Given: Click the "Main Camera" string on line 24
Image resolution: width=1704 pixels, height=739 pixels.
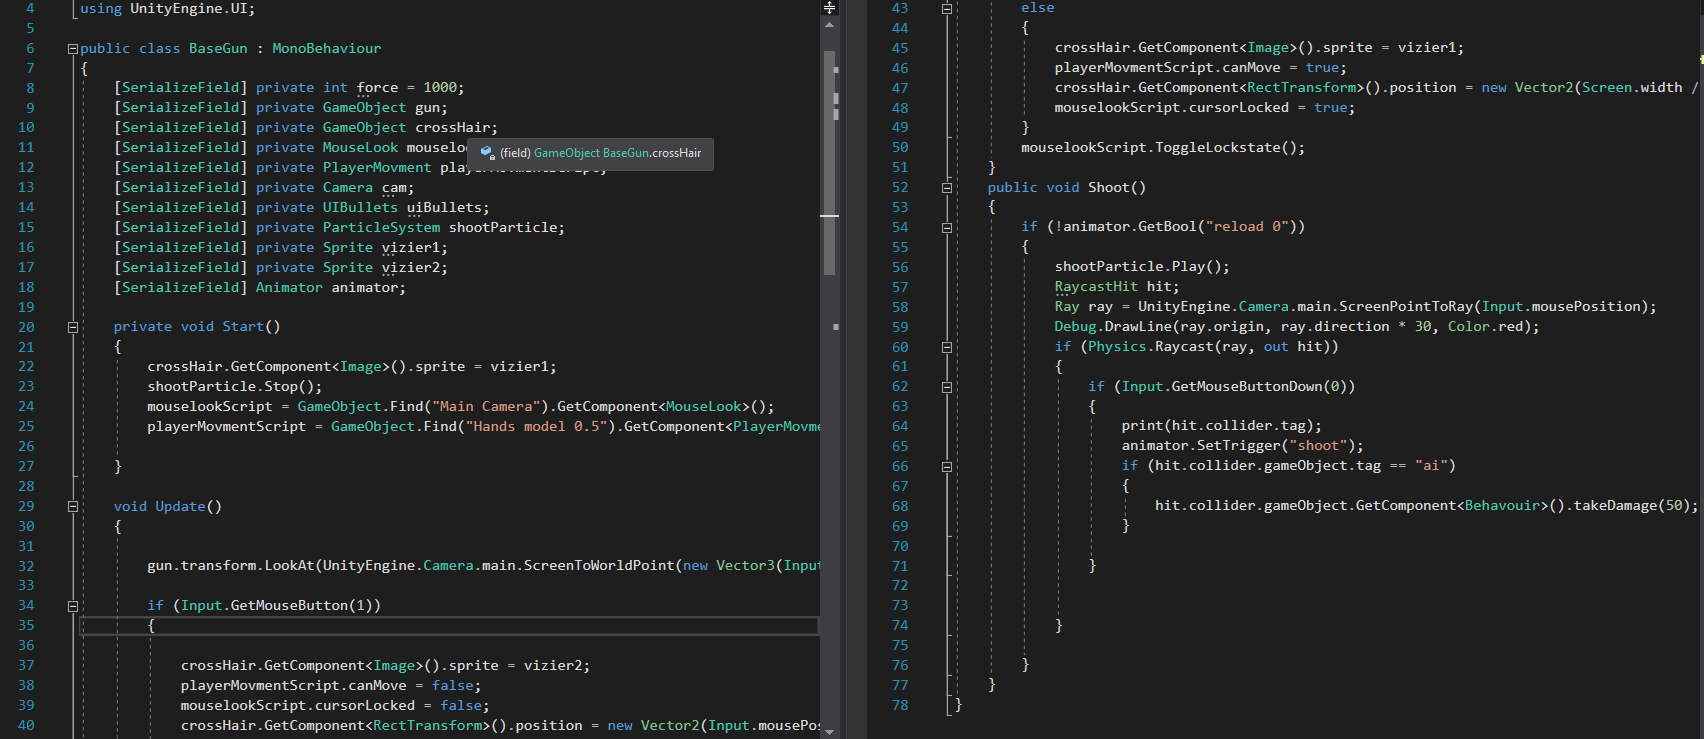Looking at the screenshot, I should coord(486,407).
